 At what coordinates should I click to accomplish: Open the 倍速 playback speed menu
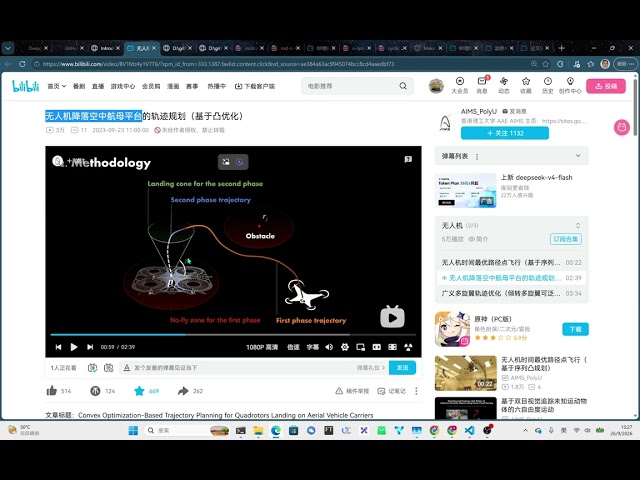[293, 347]
